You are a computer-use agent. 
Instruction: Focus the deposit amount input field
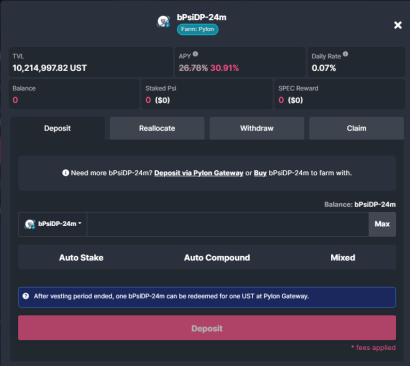click(228, 224)
